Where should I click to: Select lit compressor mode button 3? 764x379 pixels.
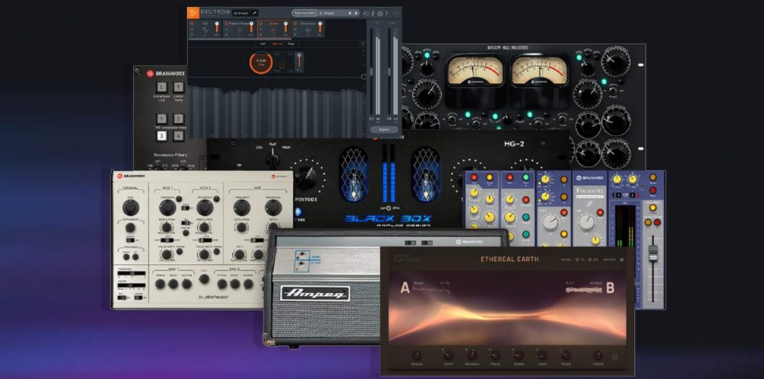(162, 136)
